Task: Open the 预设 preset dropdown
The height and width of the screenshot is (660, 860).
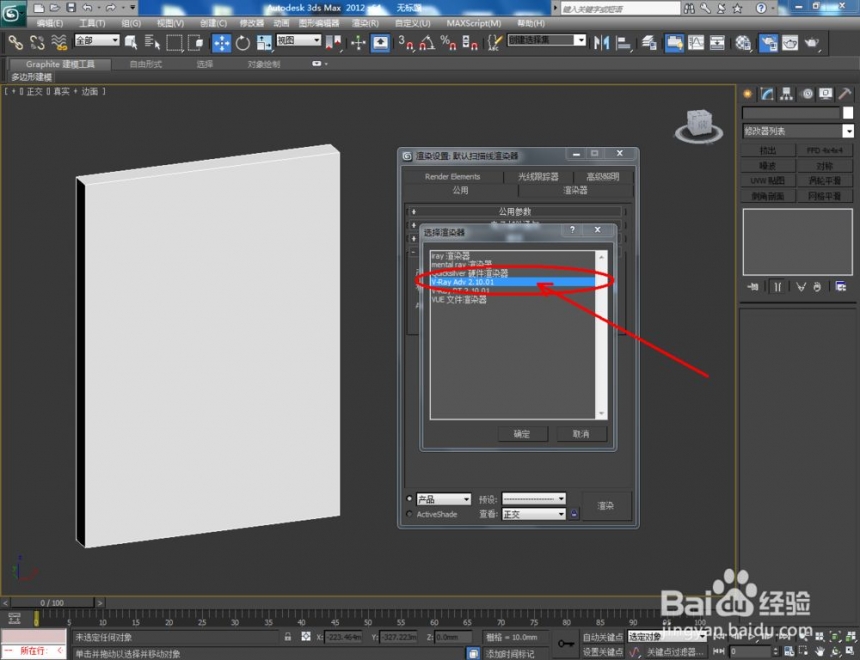Action: tap(534, 499)
